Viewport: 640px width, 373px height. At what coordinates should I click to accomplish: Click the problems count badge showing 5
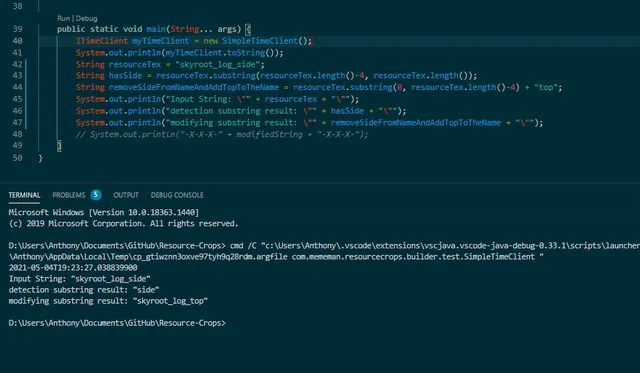[x=96, y=195]
